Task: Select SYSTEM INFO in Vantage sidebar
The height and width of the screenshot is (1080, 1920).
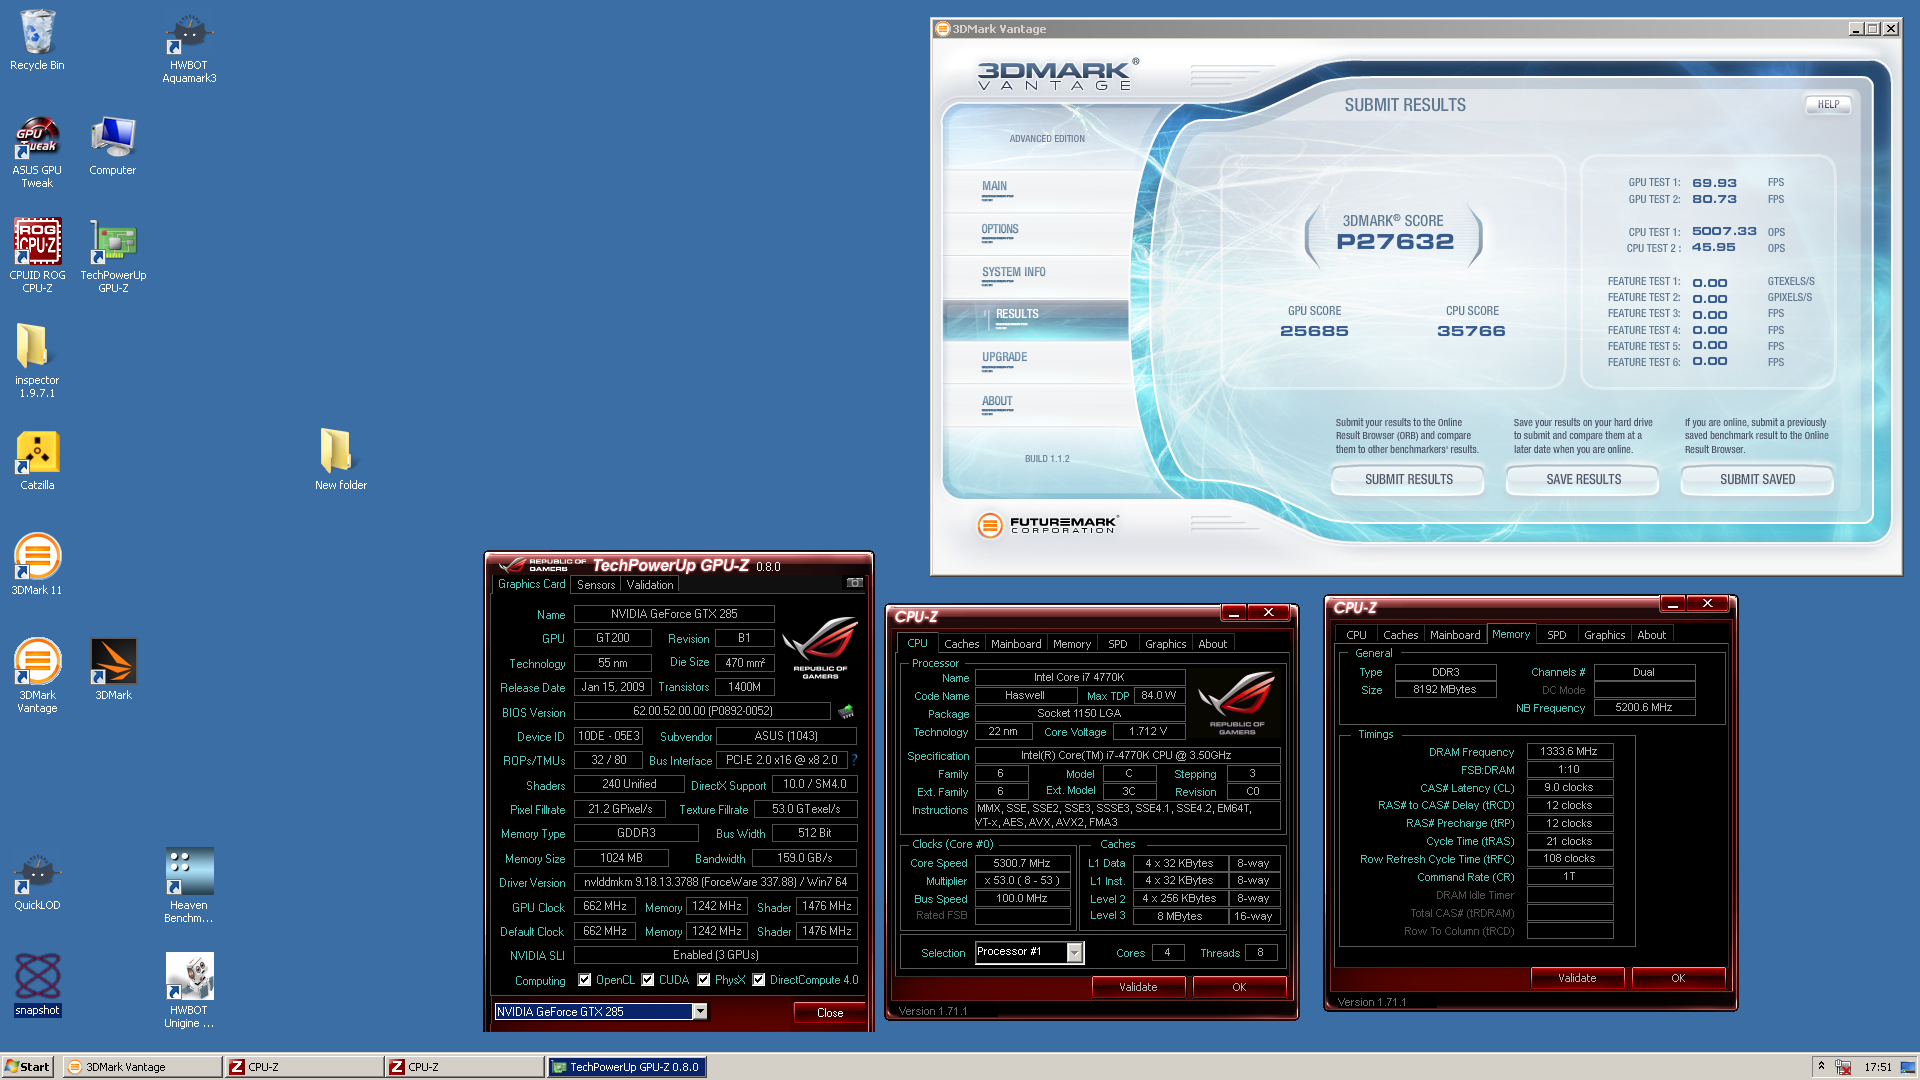Action: click(x=1036, y=276)
